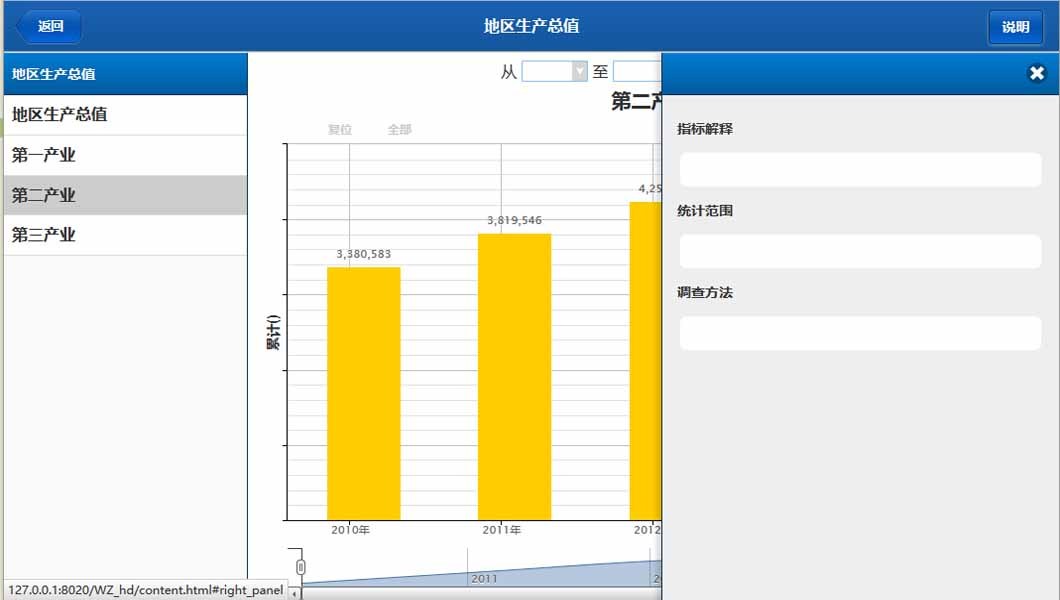Close the indicator explanation side panel
This screenshot has width=1060, height=600.
coord(1038,74)
